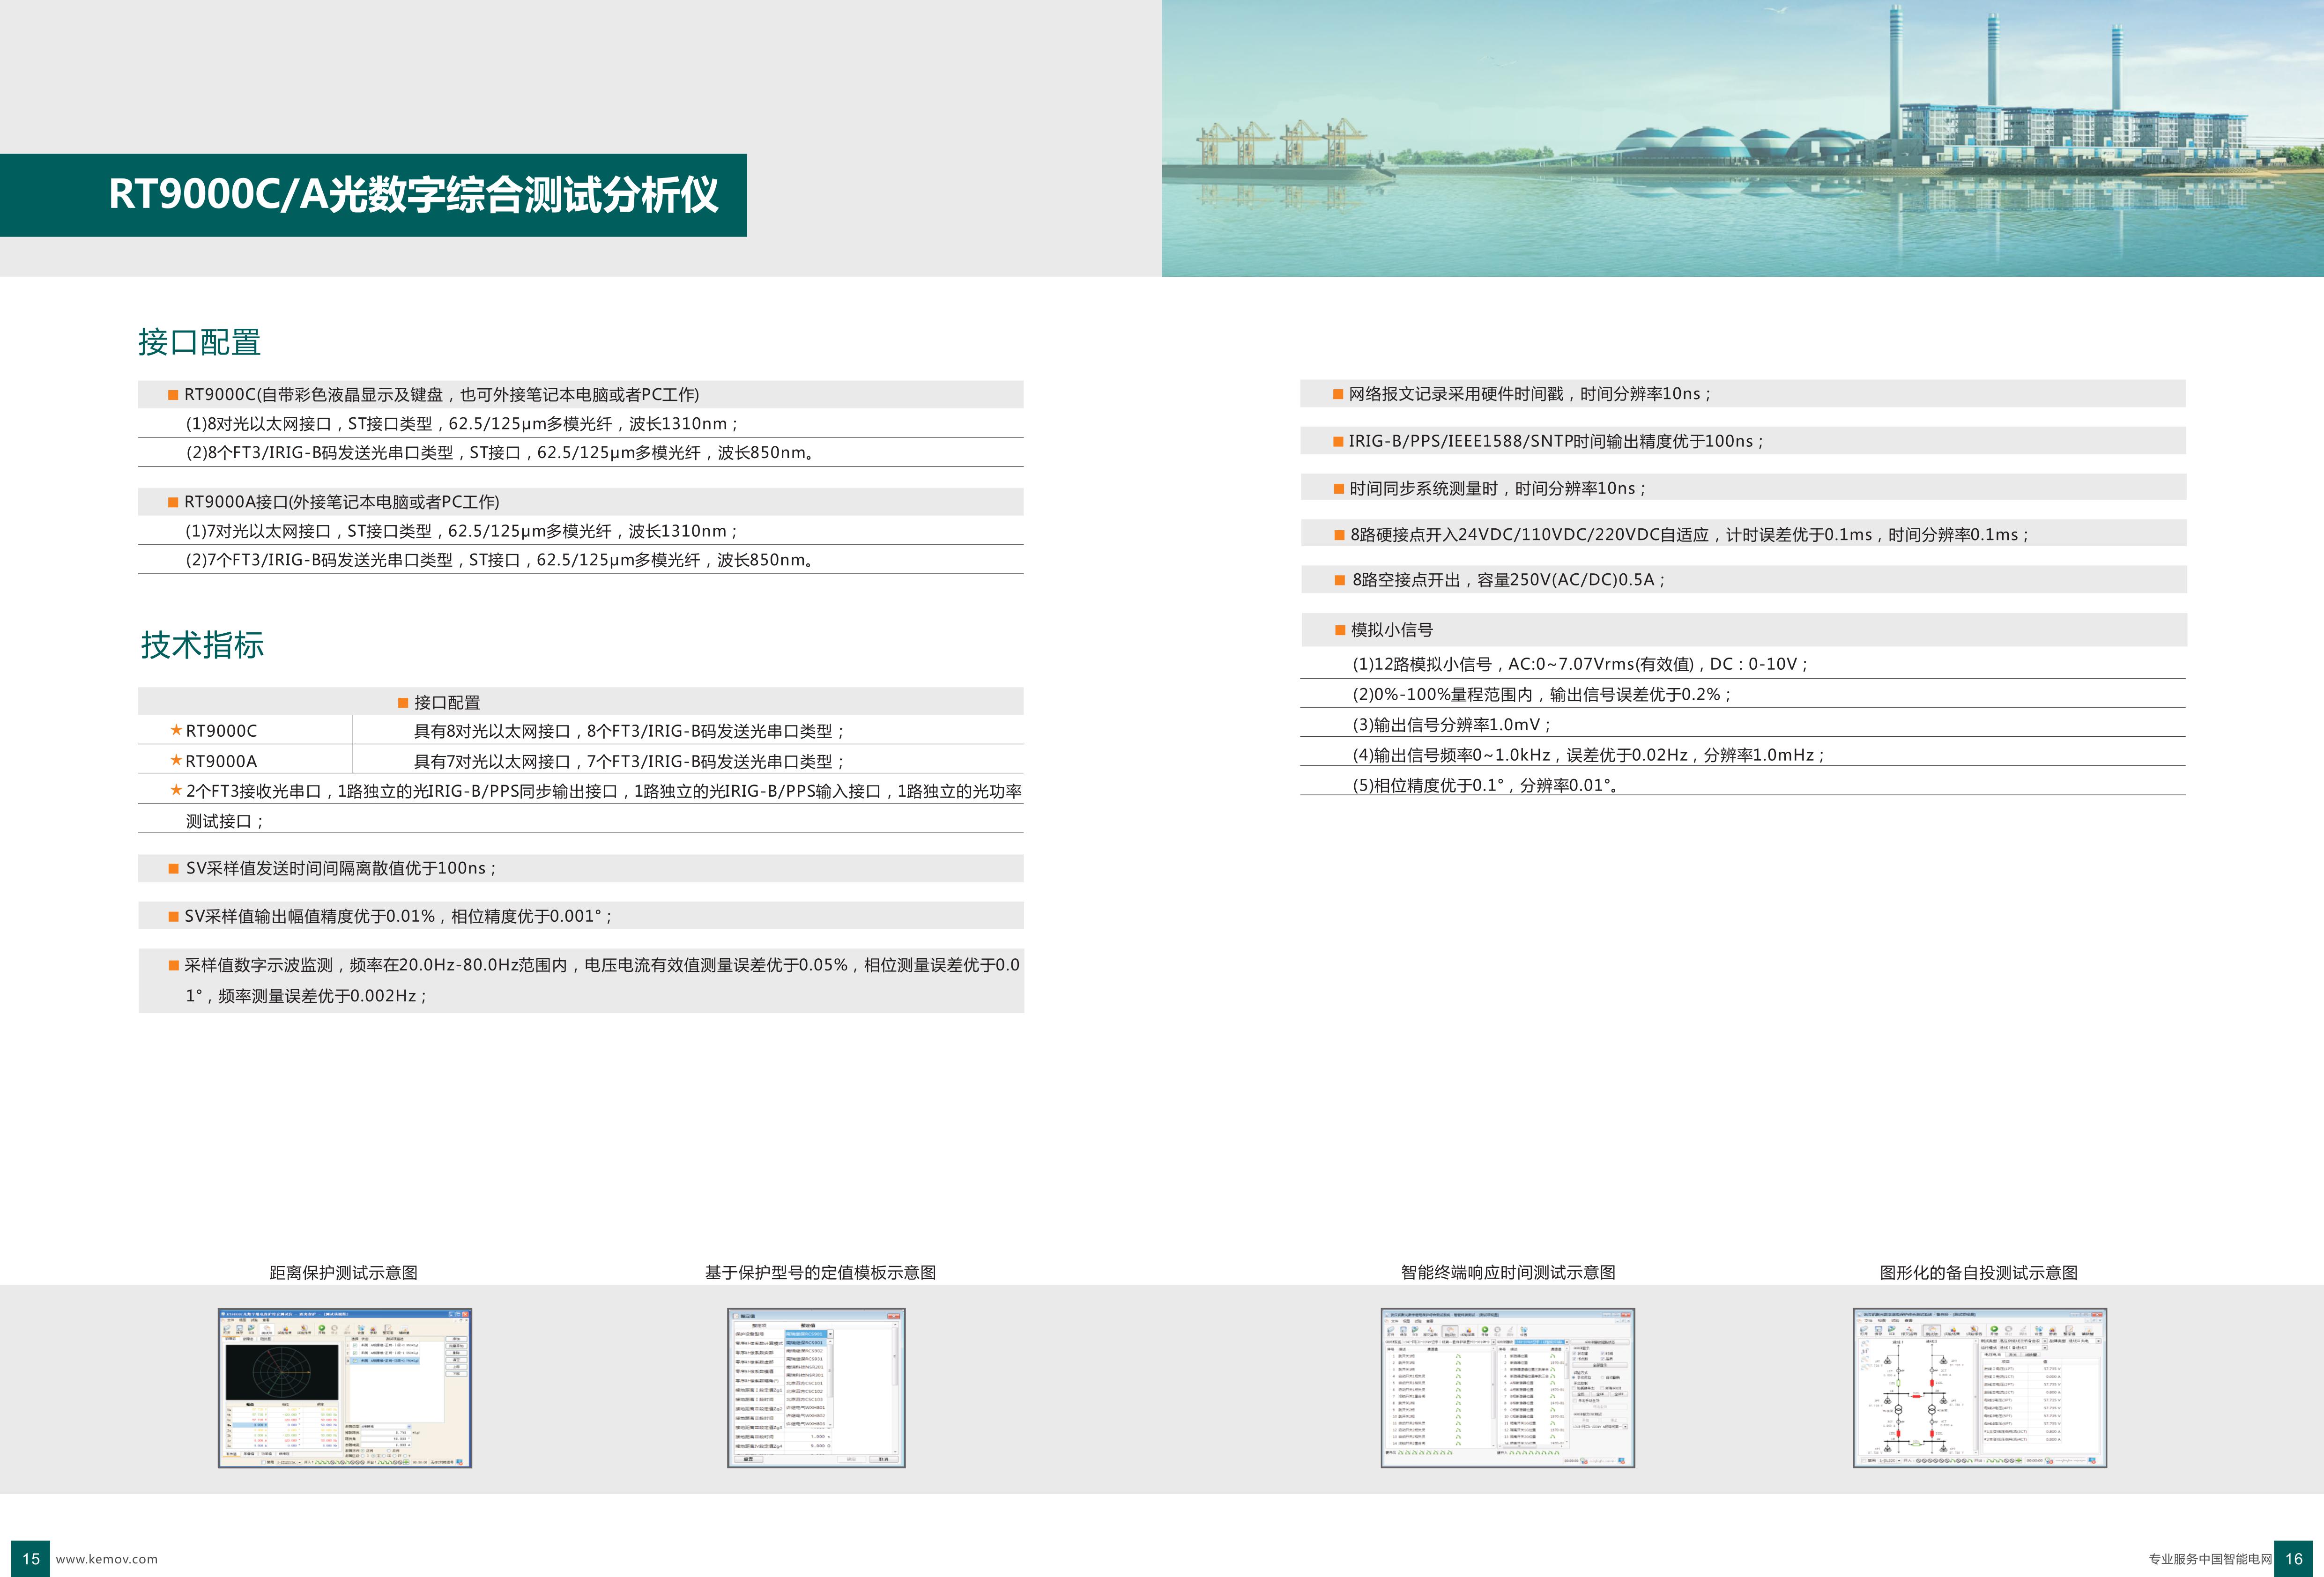Click the line (1)7对光以太网接口
The image size is (2324, 1577).
click(461, 531)
